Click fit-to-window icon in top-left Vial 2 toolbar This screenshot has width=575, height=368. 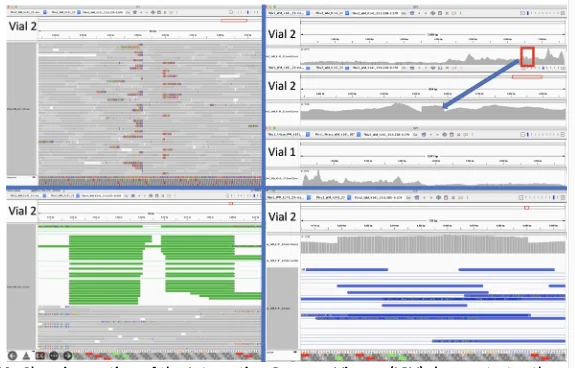coord(165,12)
